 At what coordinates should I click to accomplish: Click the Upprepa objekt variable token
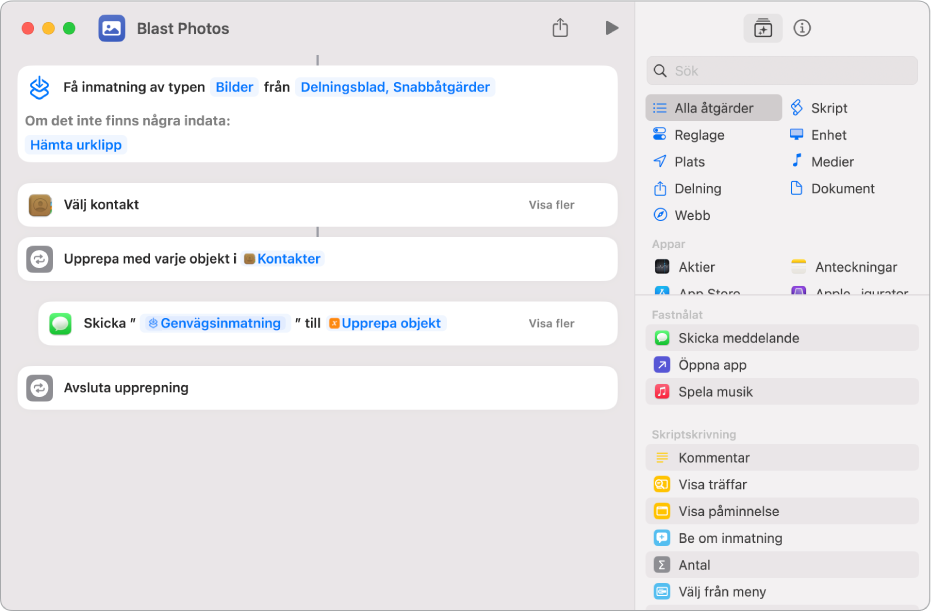tap(386, 324)
